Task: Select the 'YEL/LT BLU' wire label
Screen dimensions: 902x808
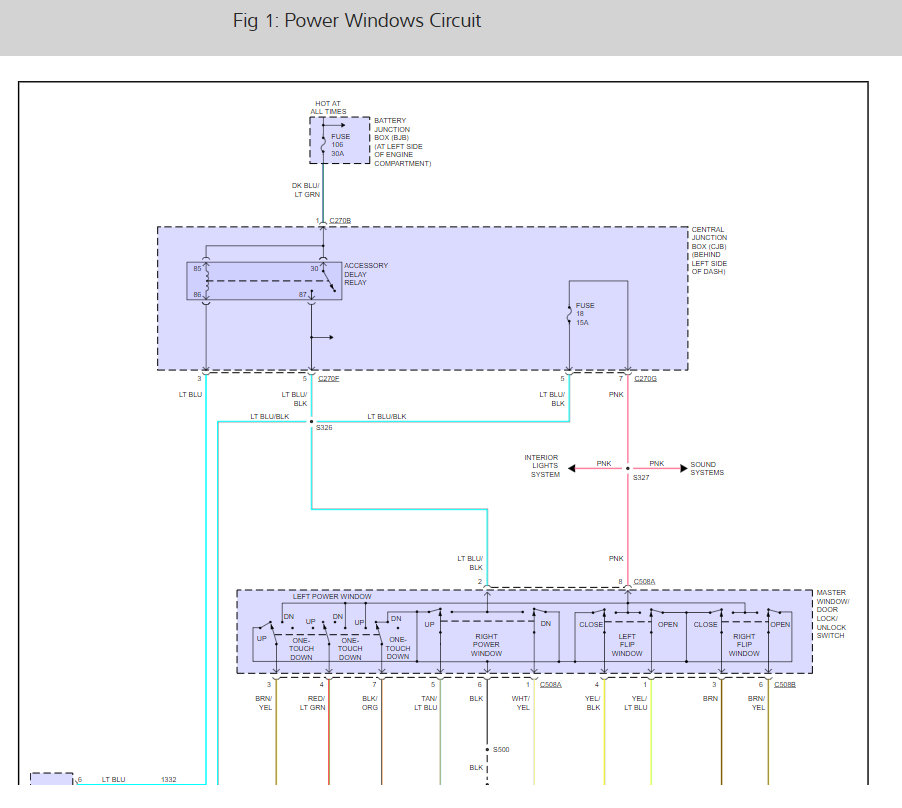Action: click(636, 703)
